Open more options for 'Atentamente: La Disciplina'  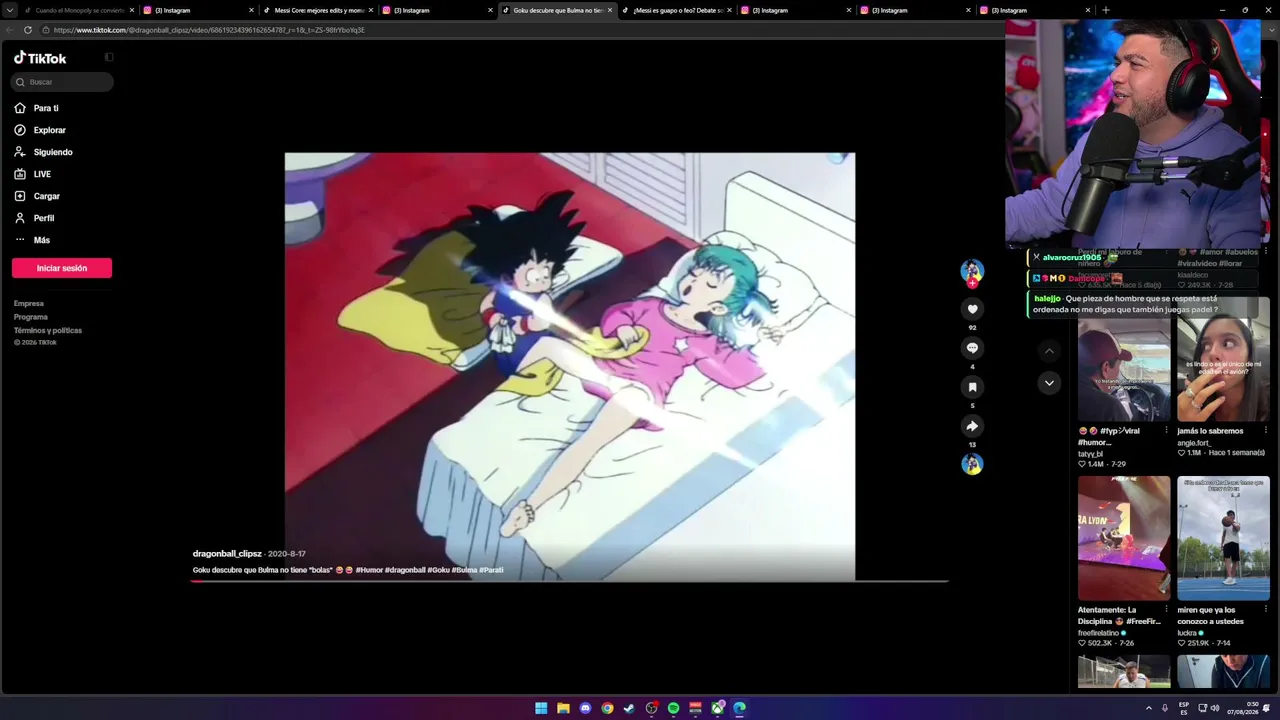(1165, 610)
